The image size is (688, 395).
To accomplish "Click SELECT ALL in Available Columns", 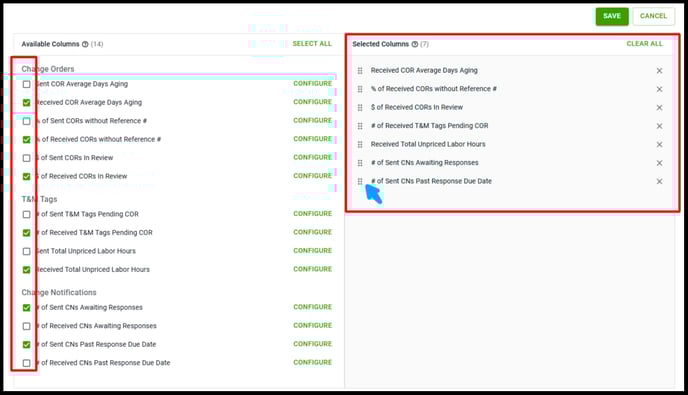I will tap(312, 43).
